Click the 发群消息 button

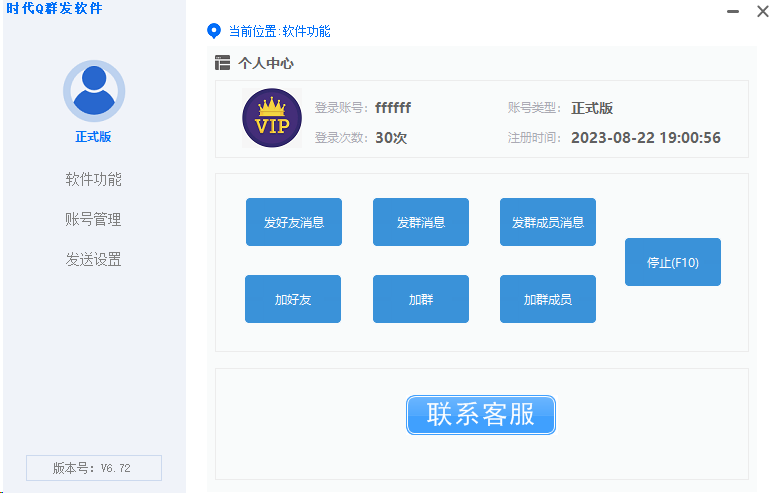point(420,222)
